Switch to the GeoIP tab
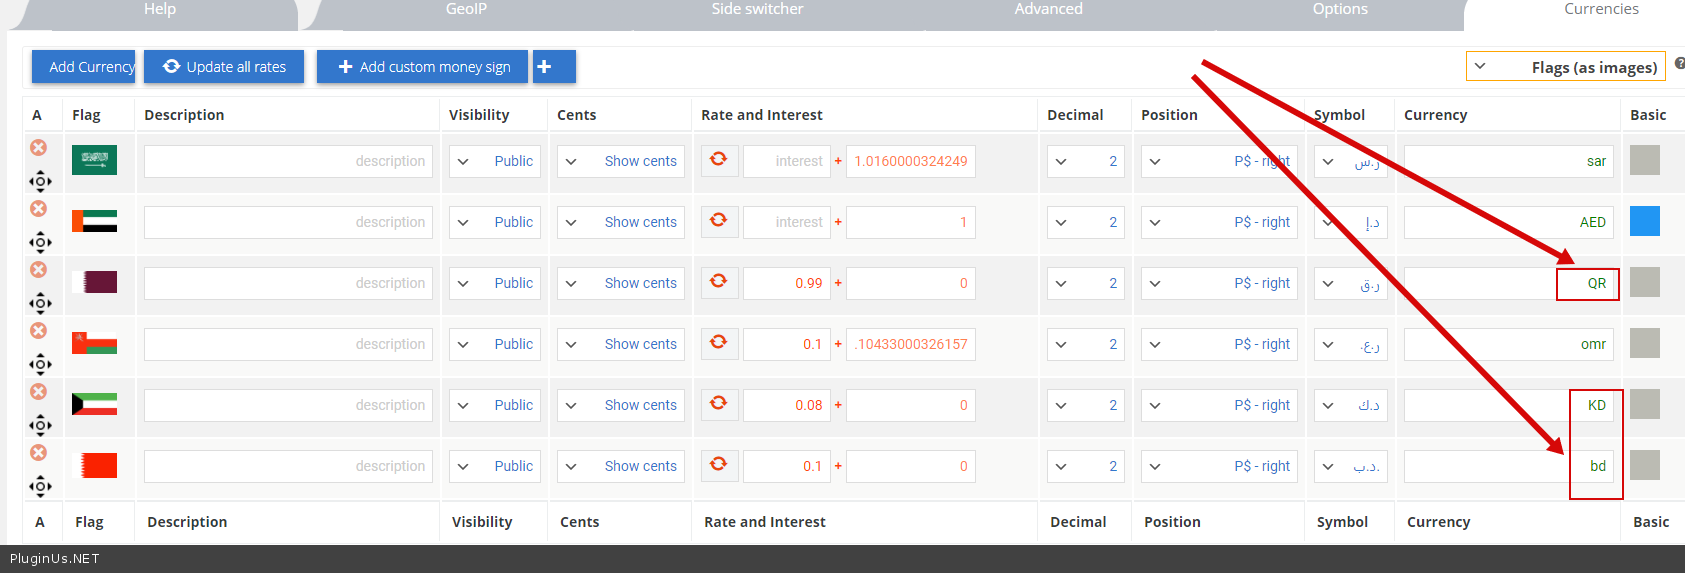Image resolution: width=1685 pixels, height=573 pixels. point(466,10)
